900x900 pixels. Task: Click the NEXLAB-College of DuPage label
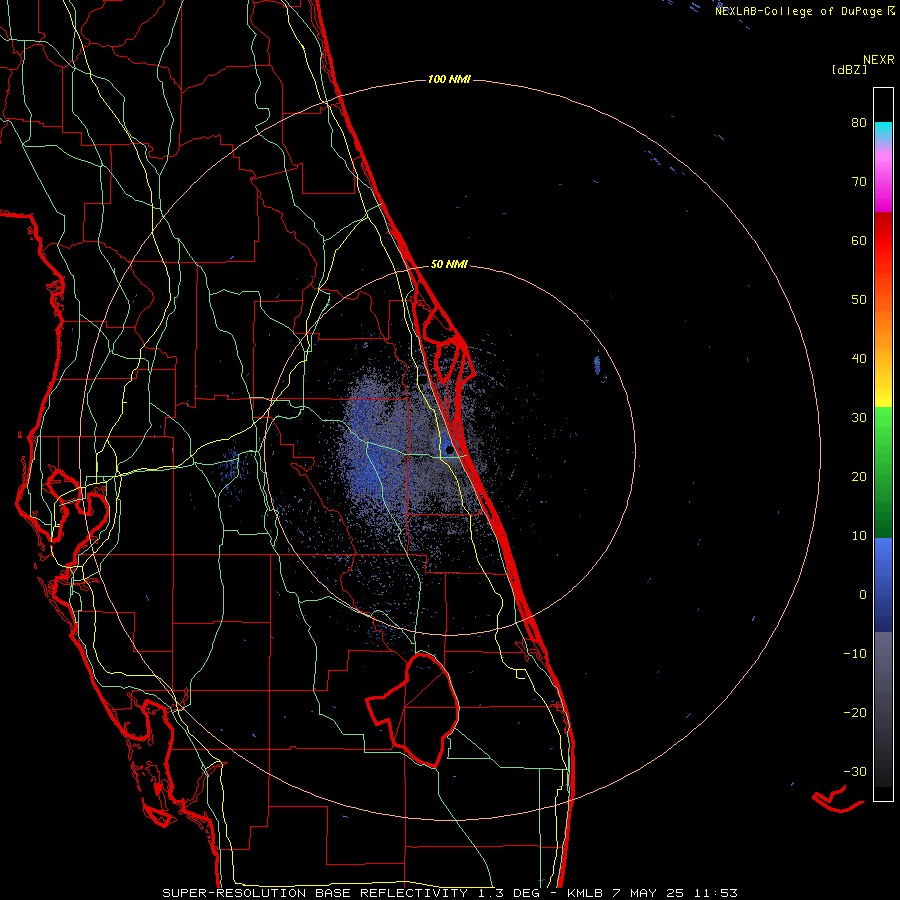[x=804, y=11]
